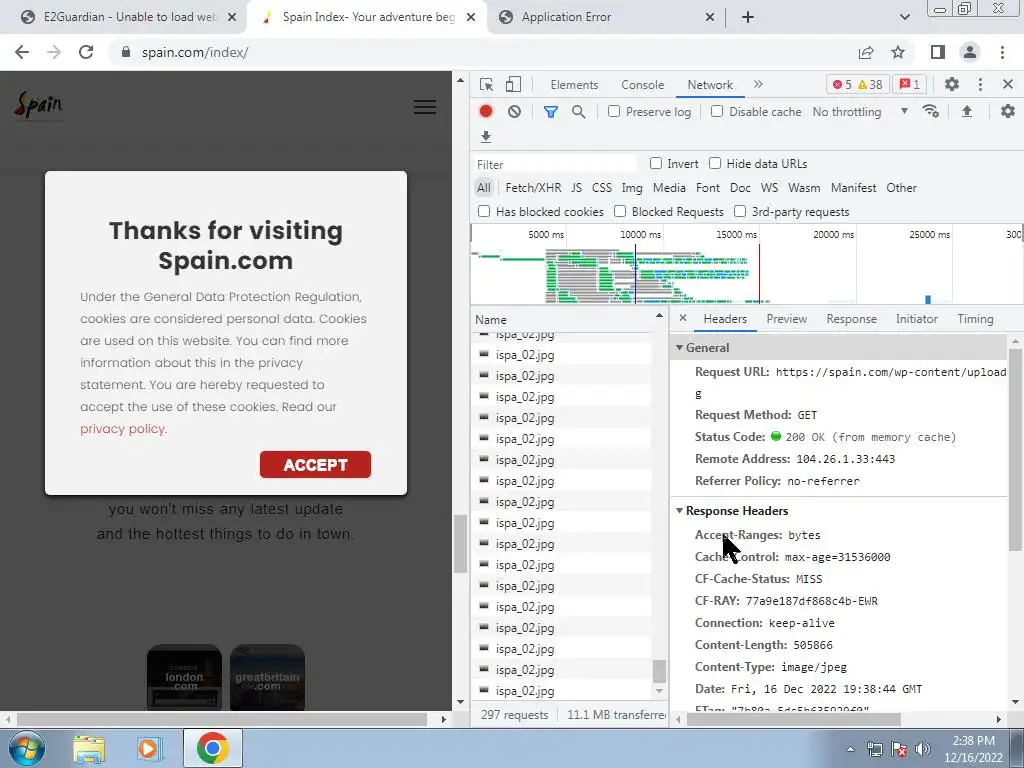Viewport: 1024px width, 768px height.
Task: Expand more DevTools tabs chevron
Action: [758, 84]
